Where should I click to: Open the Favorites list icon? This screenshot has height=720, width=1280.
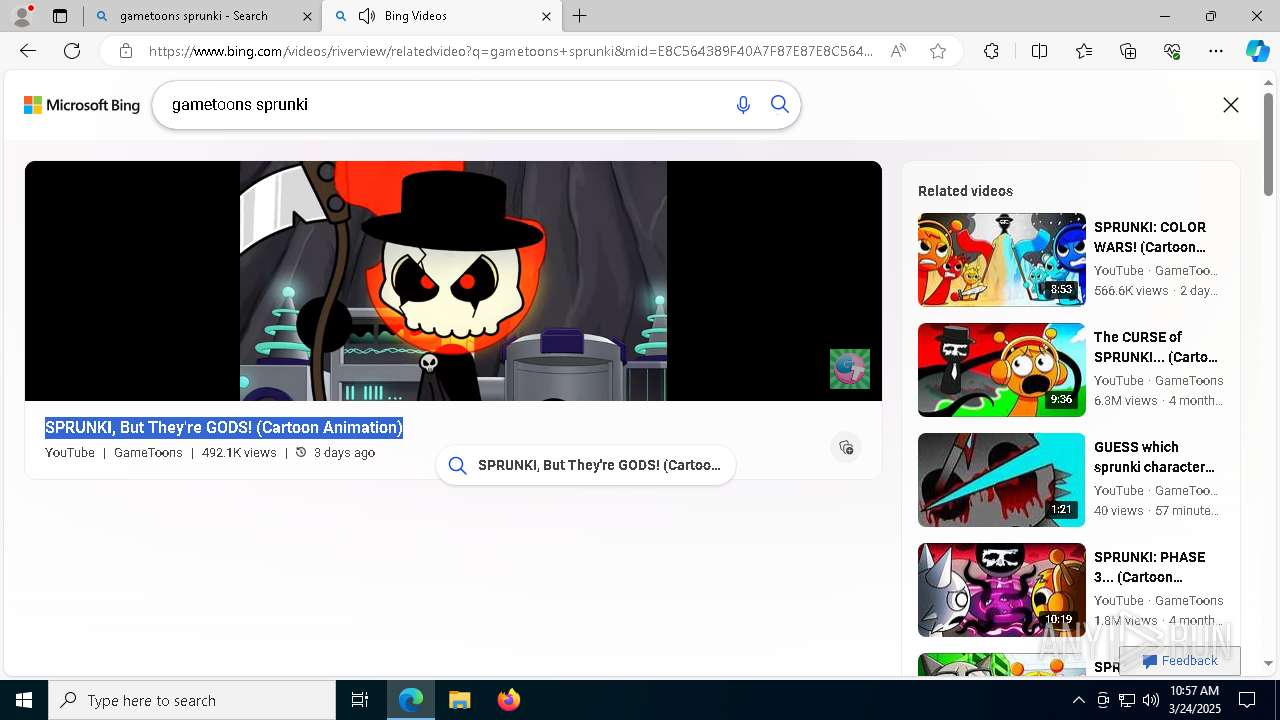click(x=1084, y=51)
